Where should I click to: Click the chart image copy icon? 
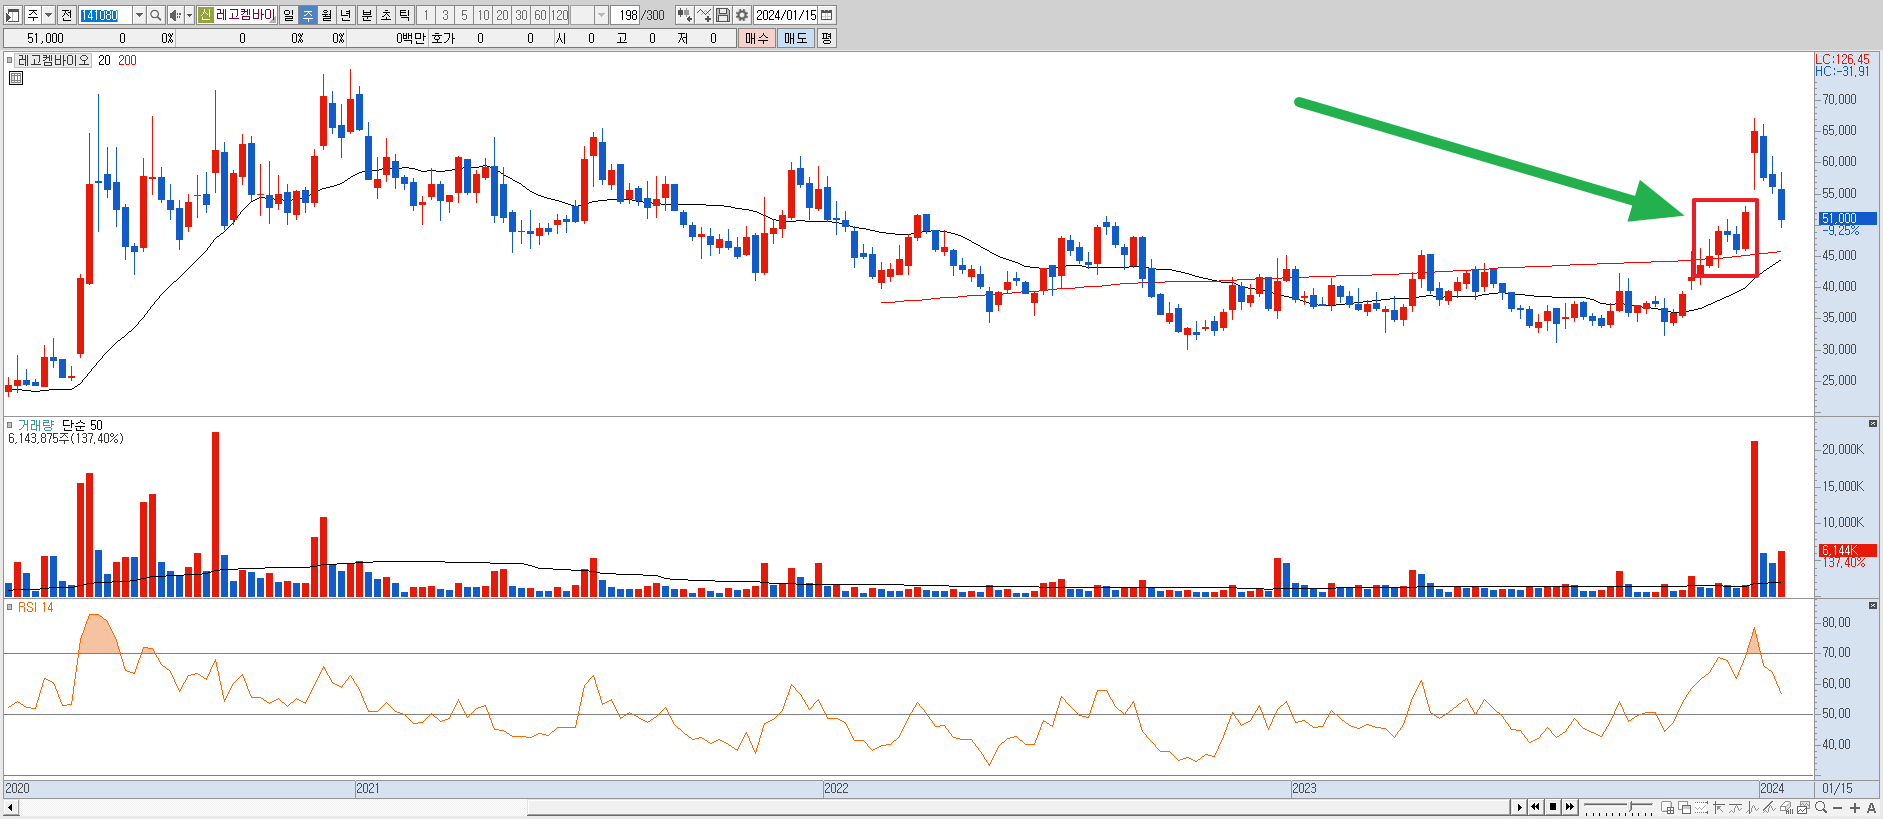pyautogui.click(x=1803, y=807)
